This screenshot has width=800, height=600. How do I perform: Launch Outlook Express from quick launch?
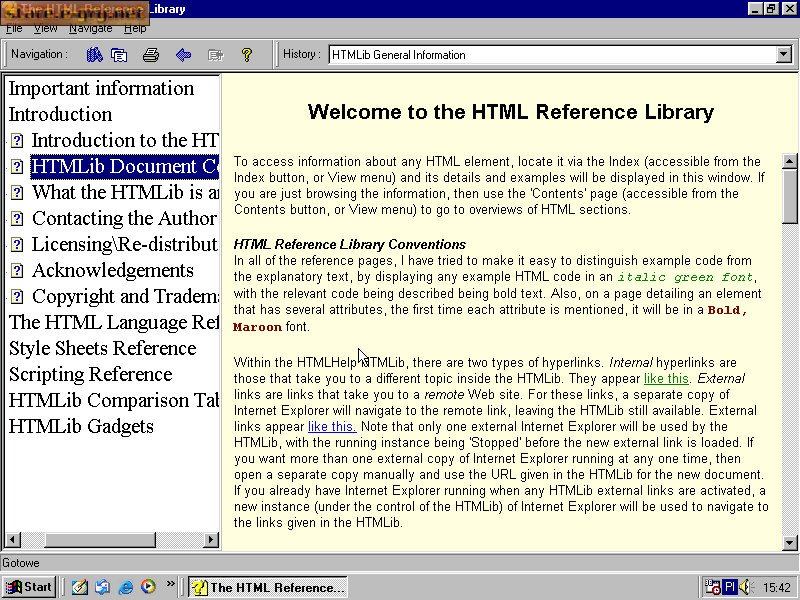click(x=103, y=587)
